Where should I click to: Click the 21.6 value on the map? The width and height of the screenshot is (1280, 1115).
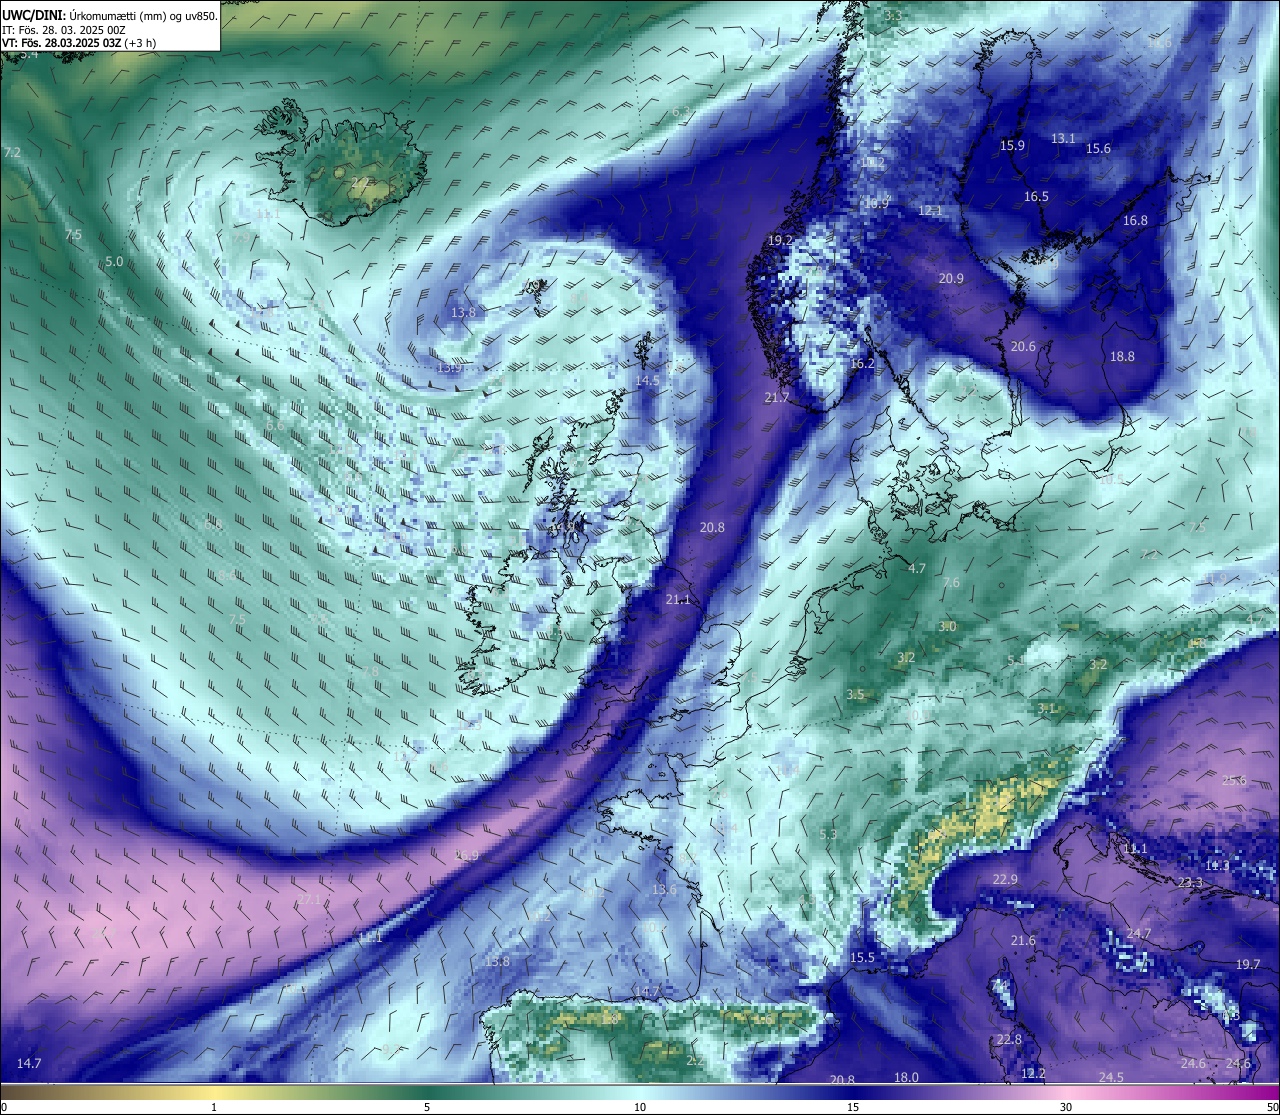click(x=1023, y=940)
